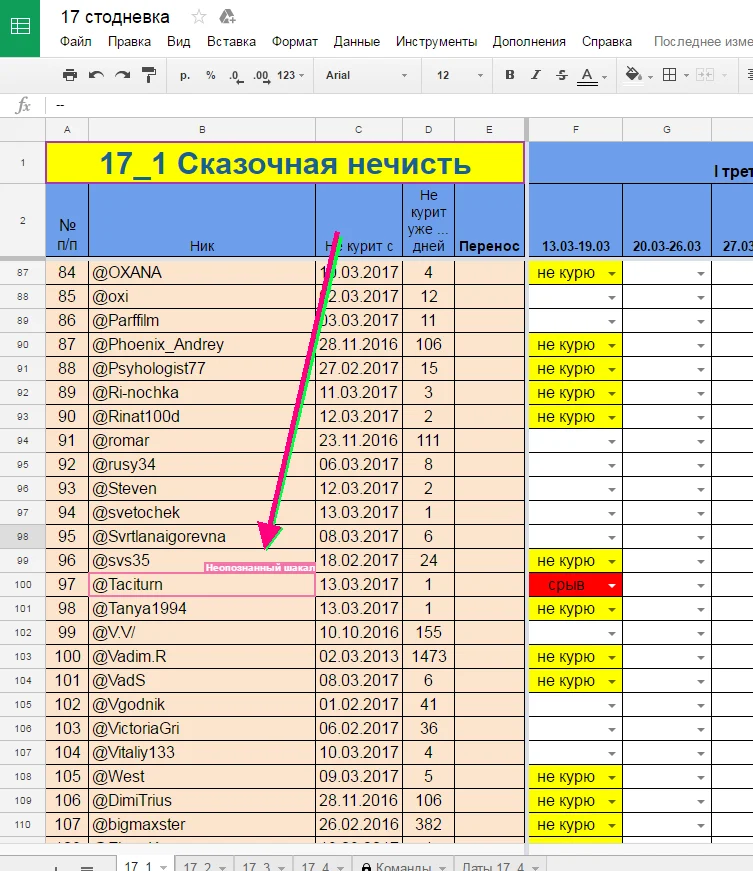This screenshot has width=753, height=871.
Task: Click the move to Drive folder icon
Action: point(227,17)
